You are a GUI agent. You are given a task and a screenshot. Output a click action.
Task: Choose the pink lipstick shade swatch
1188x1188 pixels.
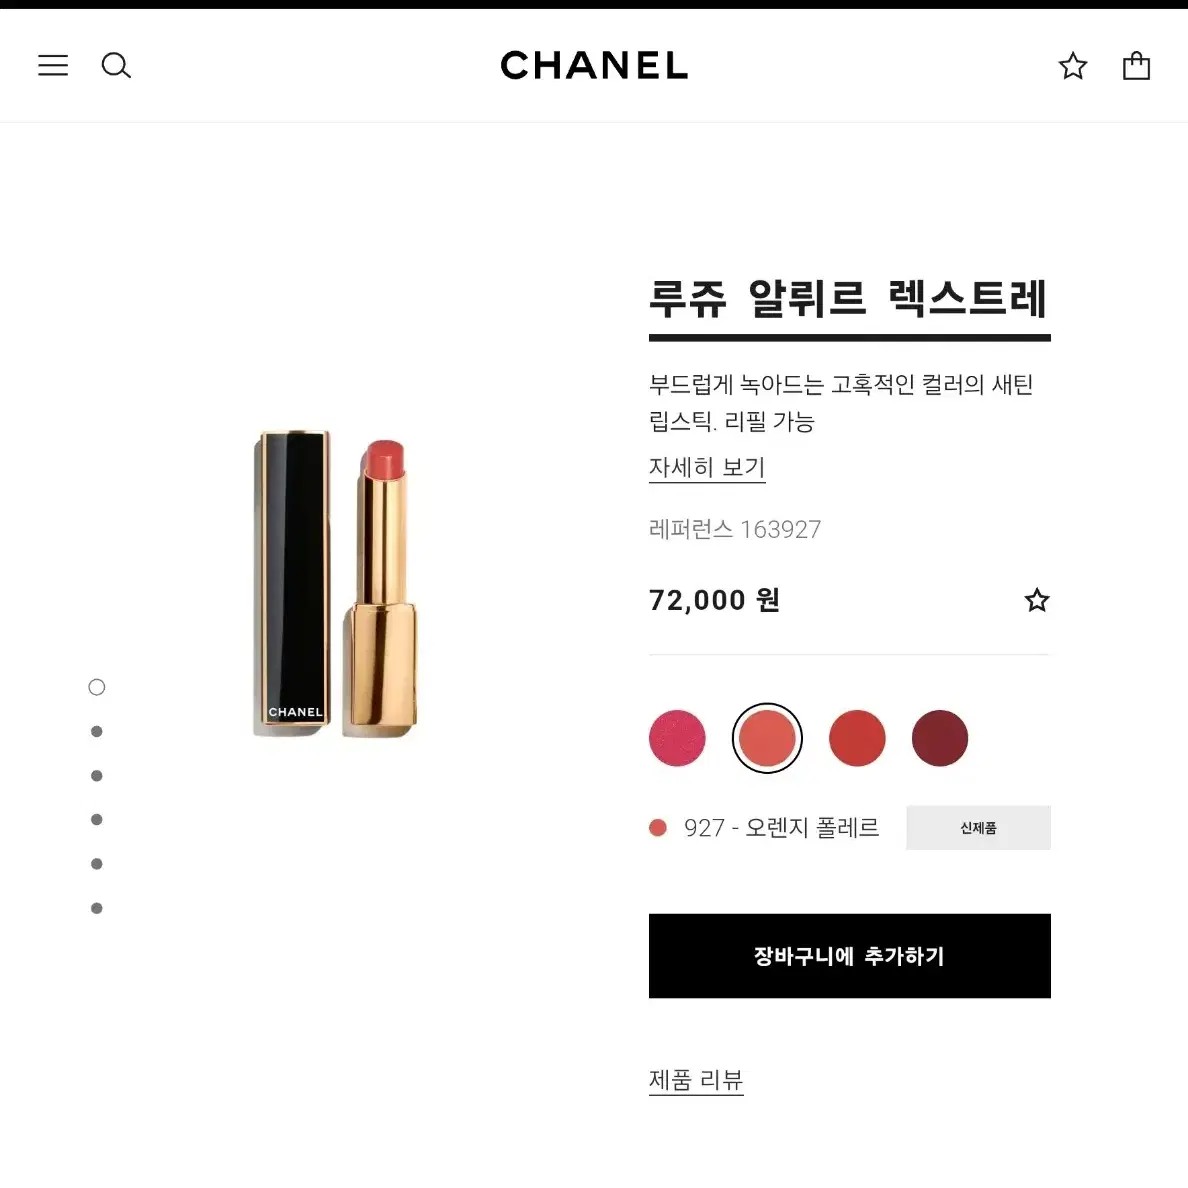(x=677, y=738)
